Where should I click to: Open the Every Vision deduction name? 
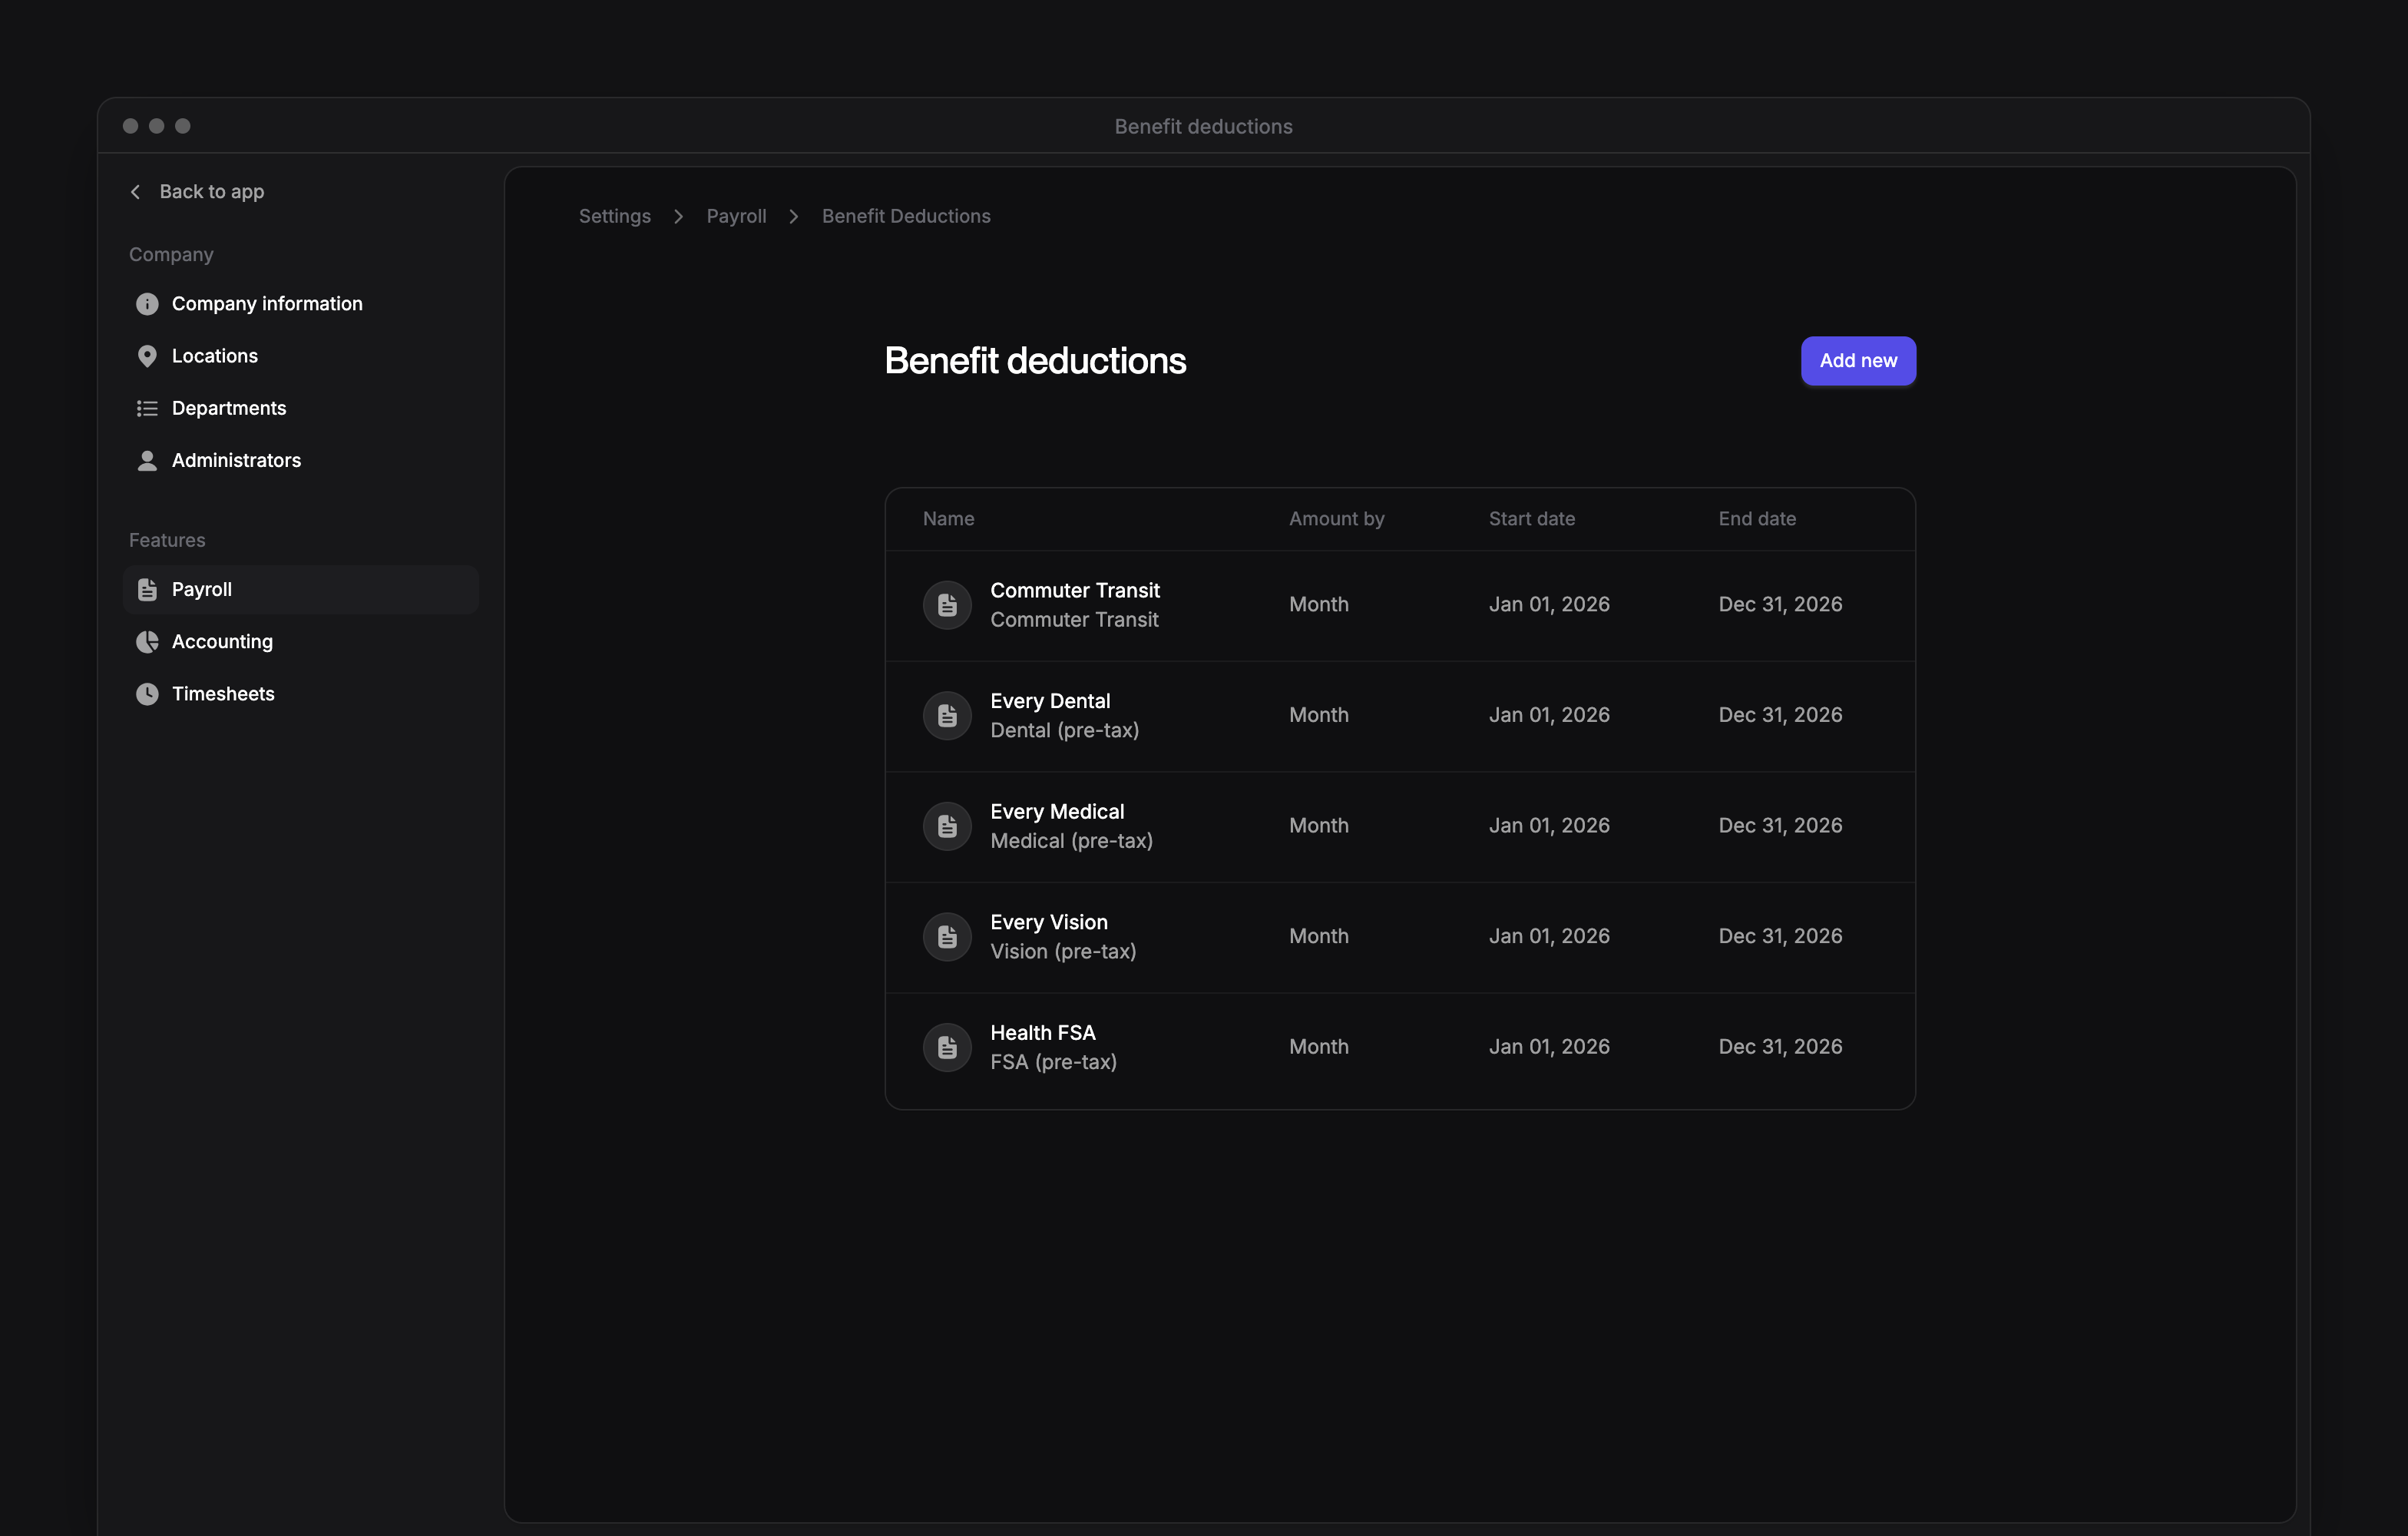pyautogui.click(x=1049, y=922)
